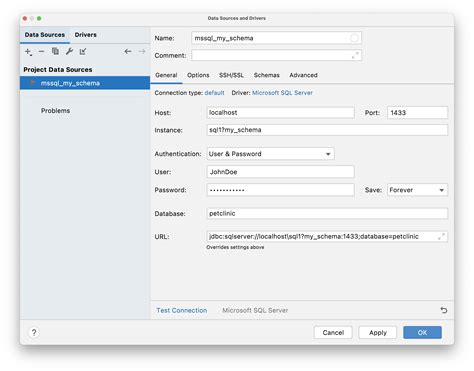The width and height of the screenshot is (474, 371).
Task: Focus the URL field with jdbc string
Action: [x=327, y=237]
